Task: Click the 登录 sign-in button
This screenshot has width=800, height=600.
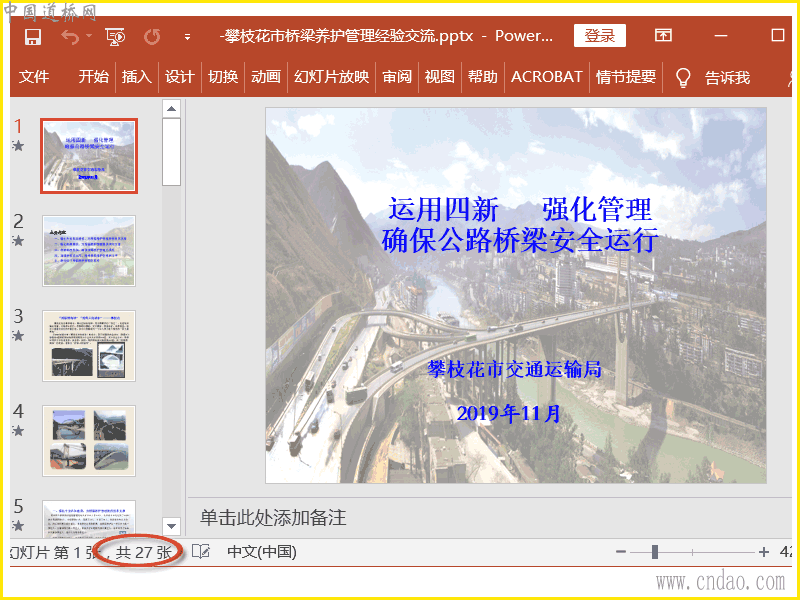Action: point(599,36)
